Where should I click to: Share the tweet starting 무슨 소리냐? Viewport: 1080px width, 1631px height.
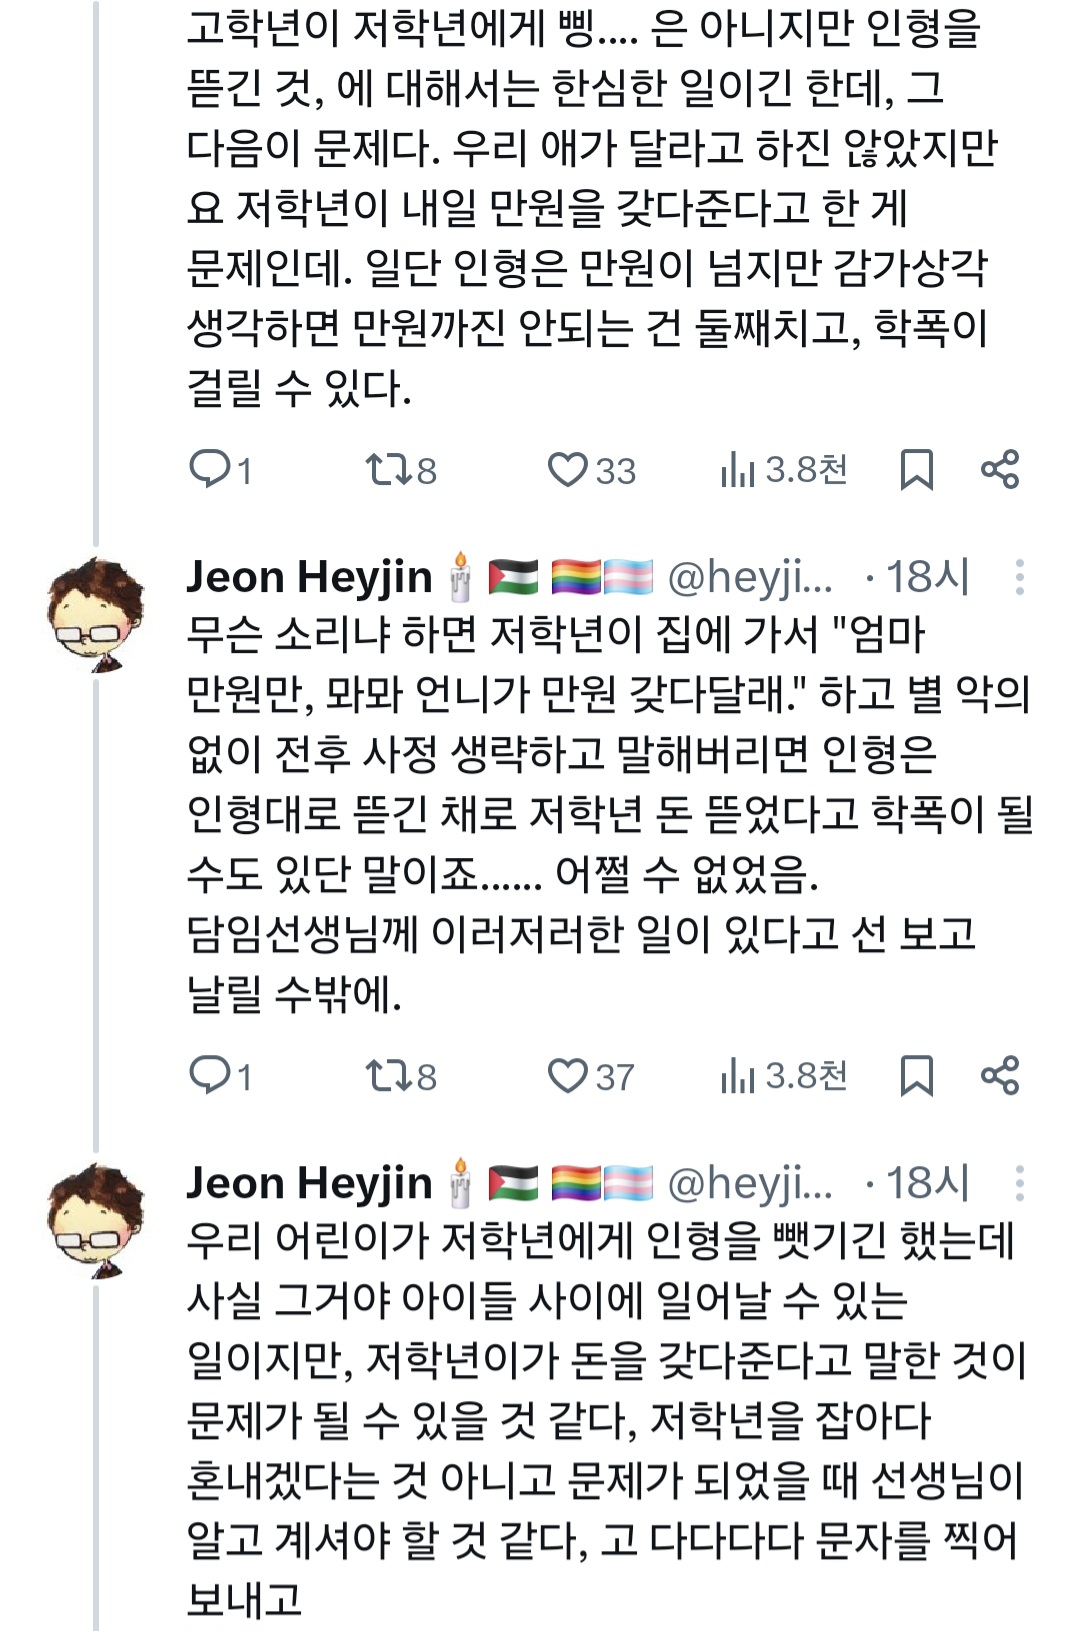tap(1000, 1075)
